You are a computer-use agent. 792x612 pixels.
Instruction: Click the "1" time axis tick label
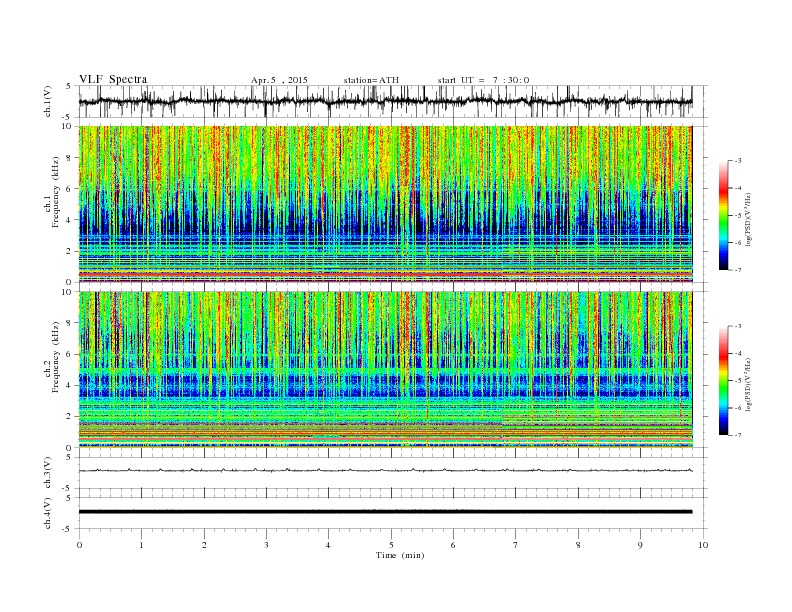click(x=141, y=545)
